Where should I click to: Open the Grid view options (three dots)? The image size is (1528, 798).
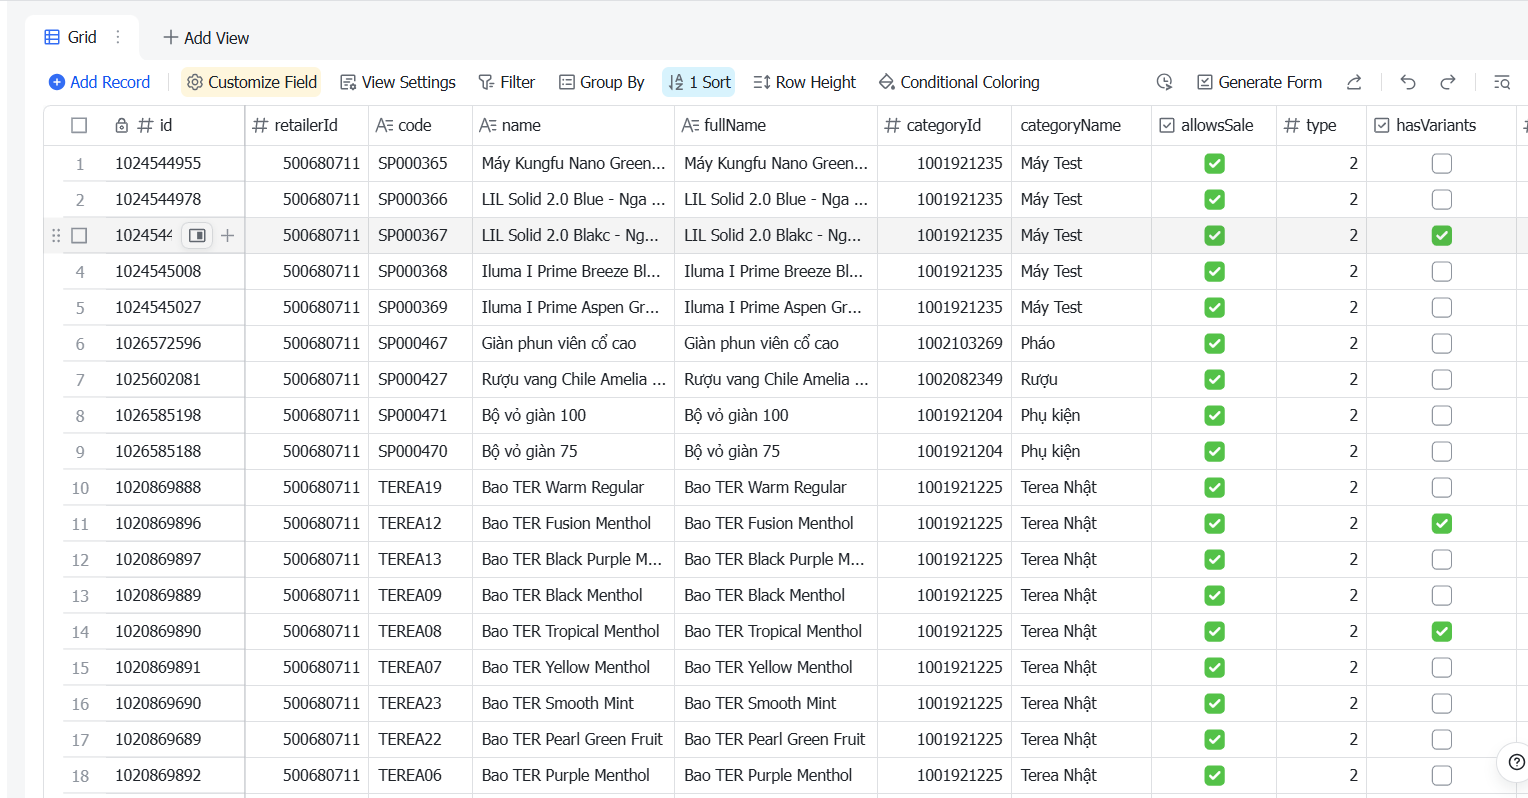[x=118, y=37]
